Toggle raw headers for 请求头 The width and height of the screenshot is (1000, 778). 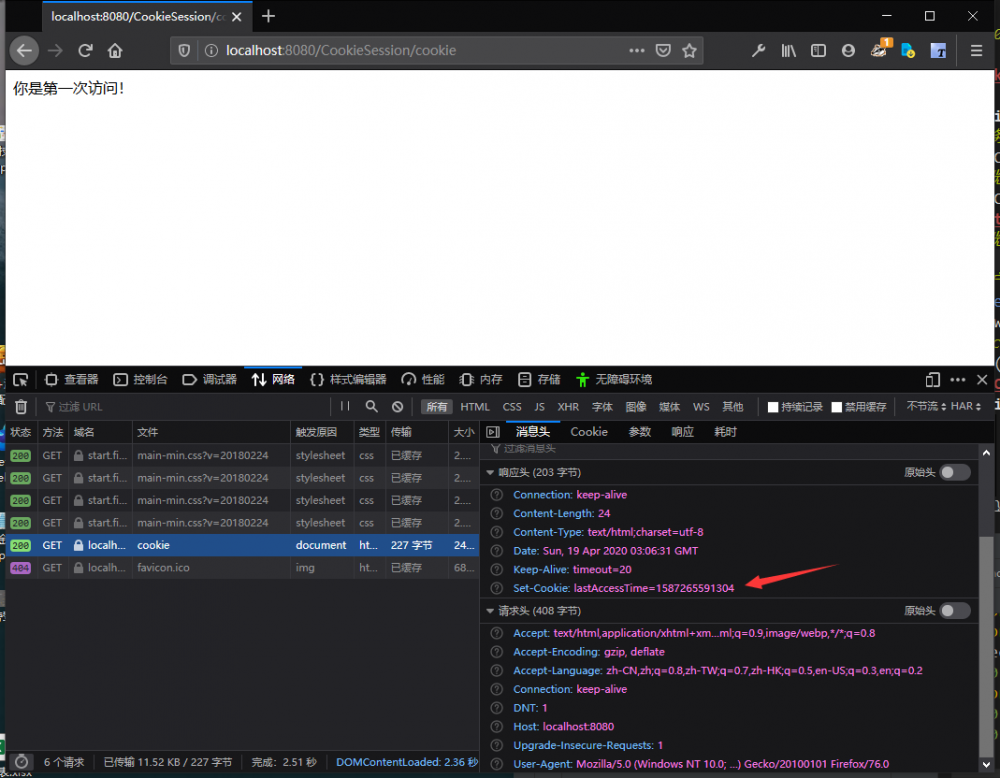[954, 610]
